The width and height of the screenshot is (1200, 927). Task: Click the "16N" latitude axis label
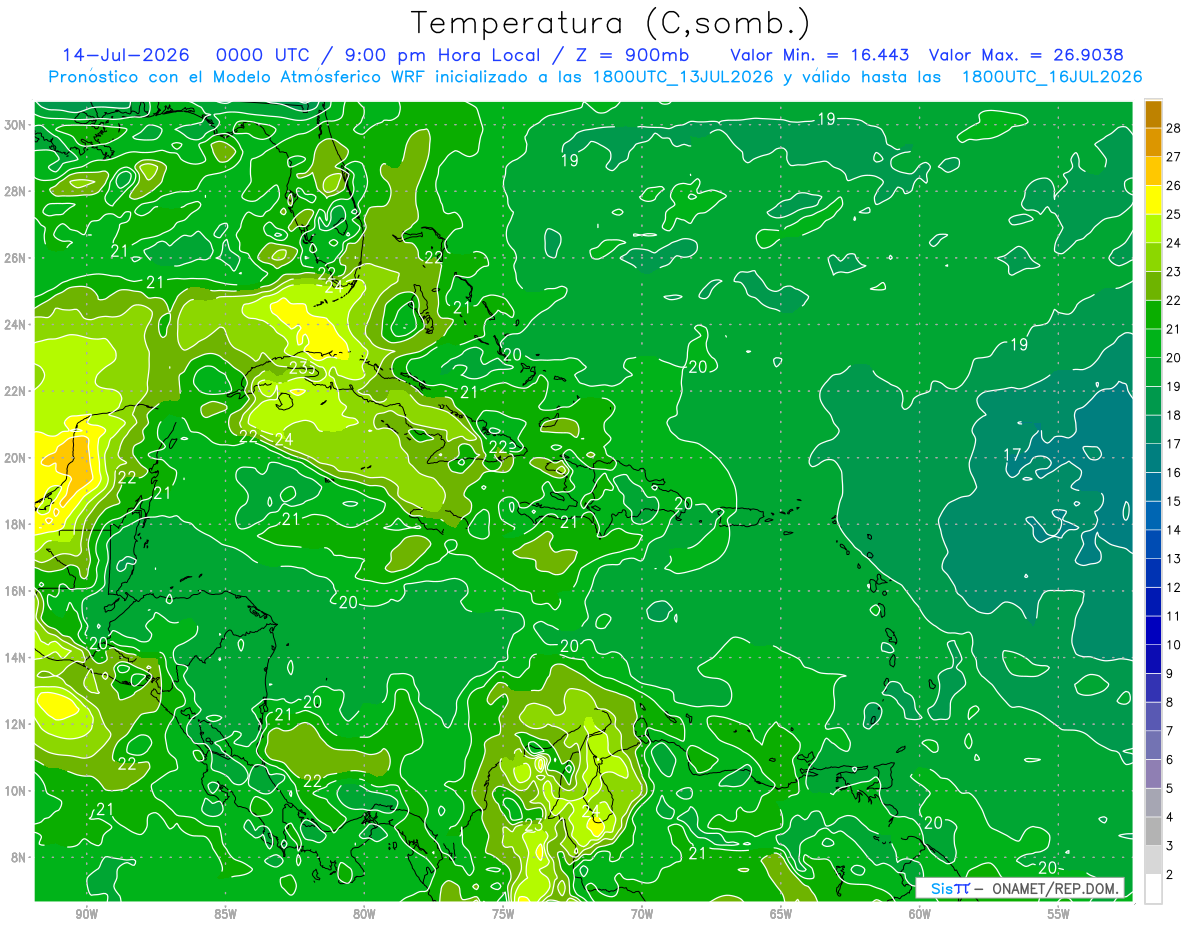[x=16, y=591]
